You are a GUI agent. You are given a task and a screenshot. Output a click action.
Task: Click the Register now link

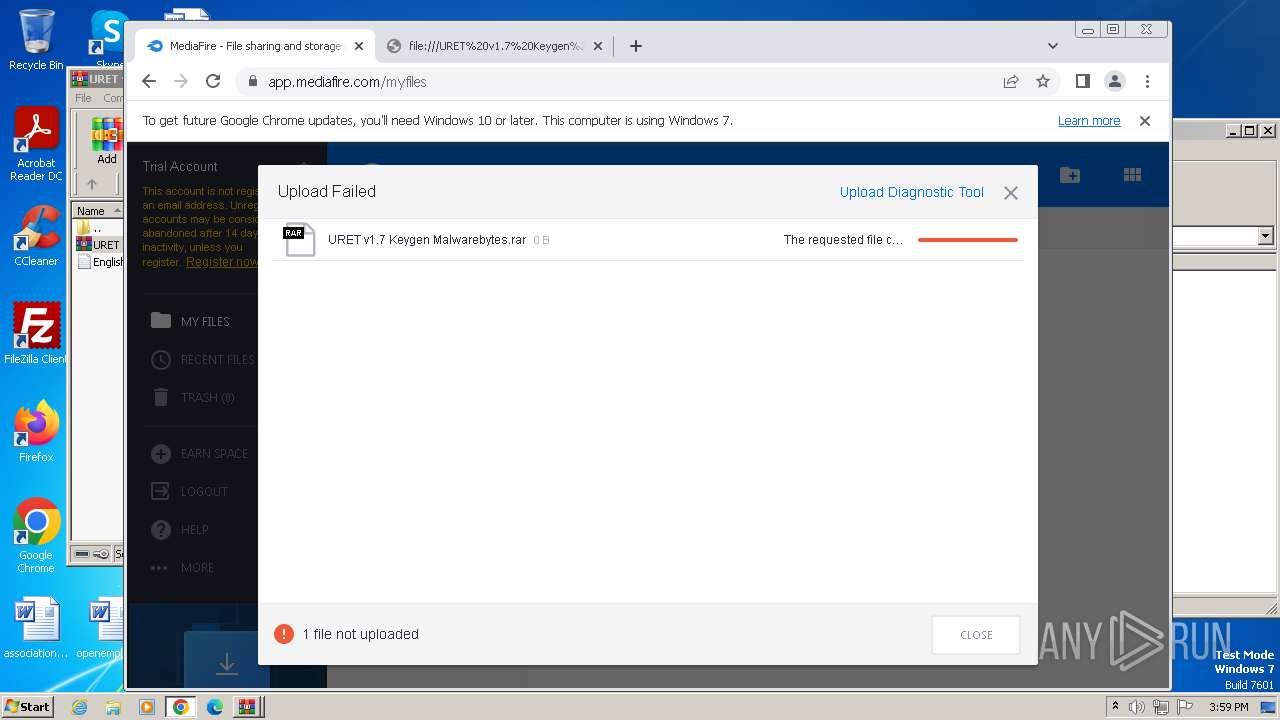pyautogui.click(x=222, y=262)
